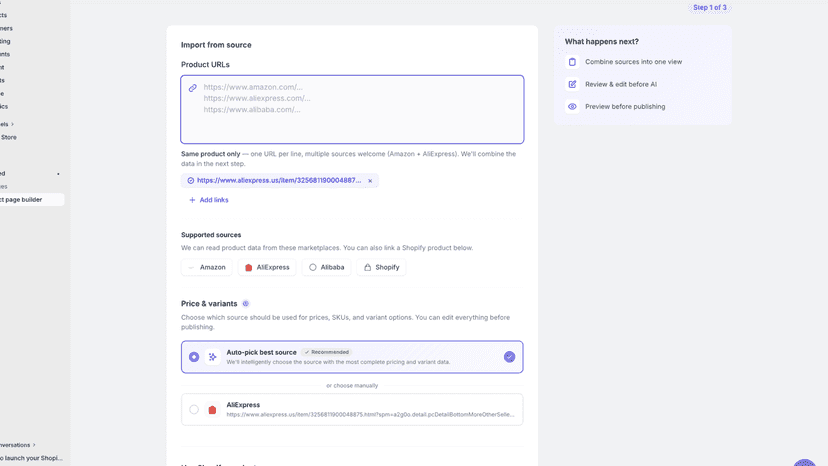This screenshot has width=828, height=466.
Task: Click the clipboard icon for Combine sources
Action: 572,62
